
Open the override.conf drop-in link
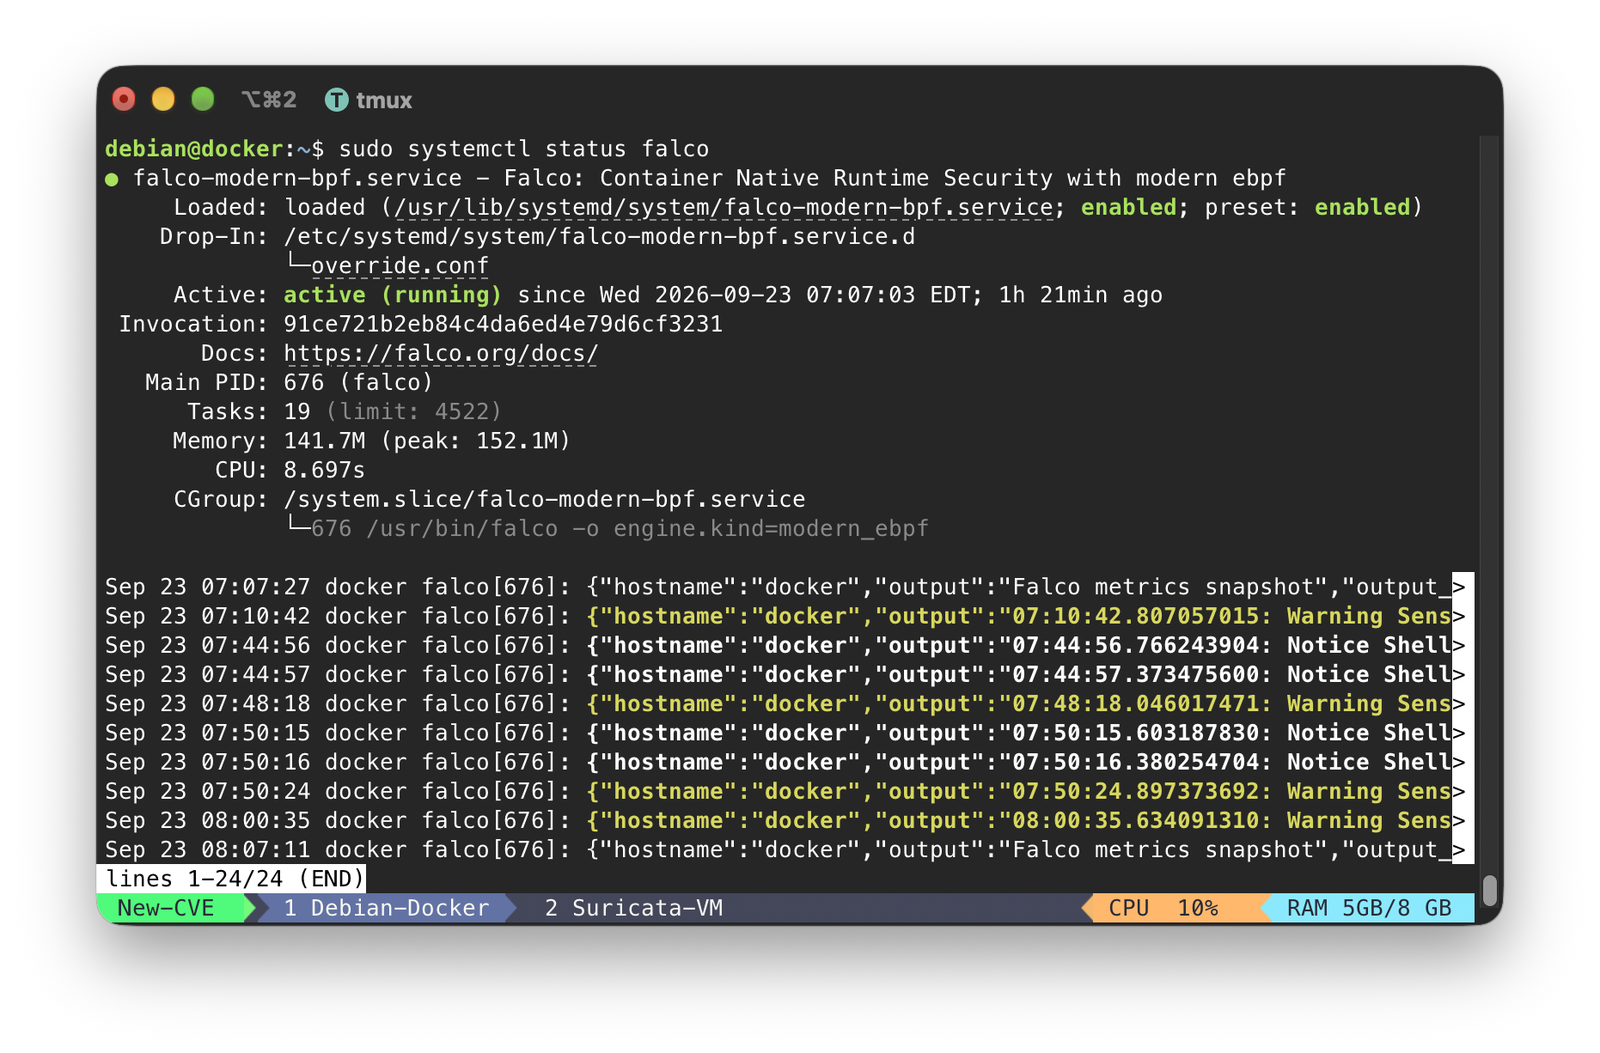click(x=400, y=266)
